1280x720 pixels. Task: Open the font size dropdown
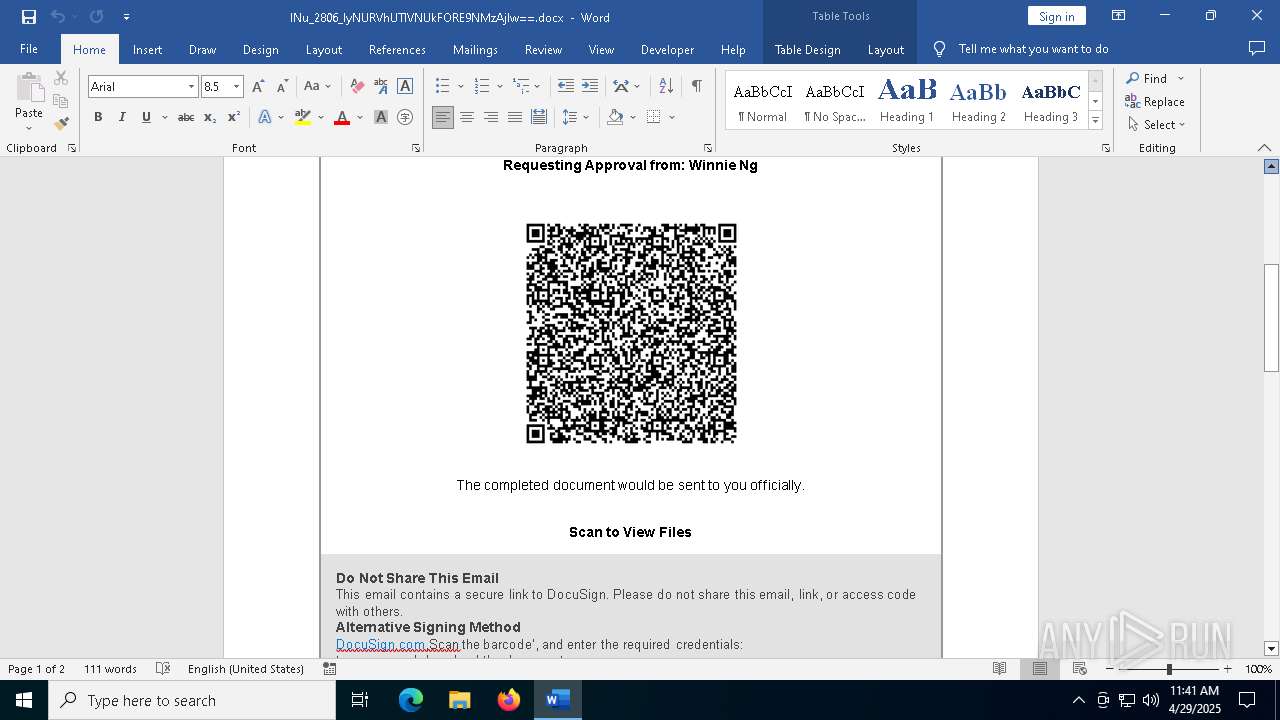[237, 87]
